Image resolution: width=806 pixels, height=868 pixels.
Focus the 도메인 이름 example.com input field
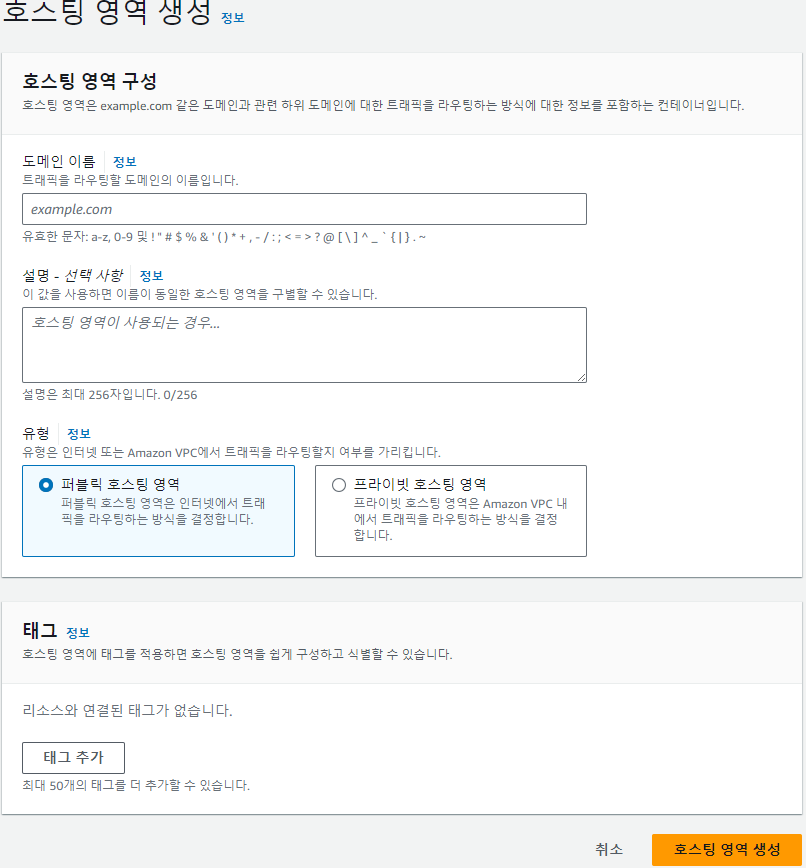304,209
